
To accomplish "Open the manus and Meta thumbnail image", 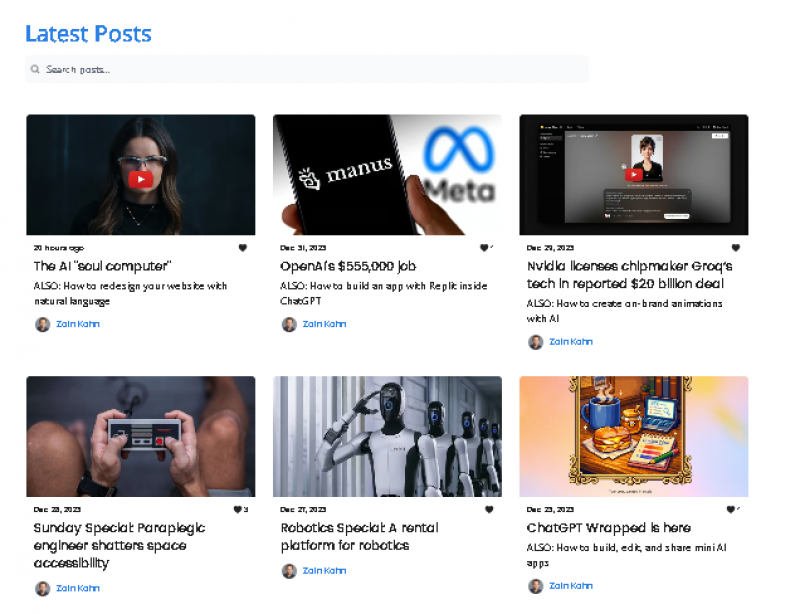I will click(387, 175).
